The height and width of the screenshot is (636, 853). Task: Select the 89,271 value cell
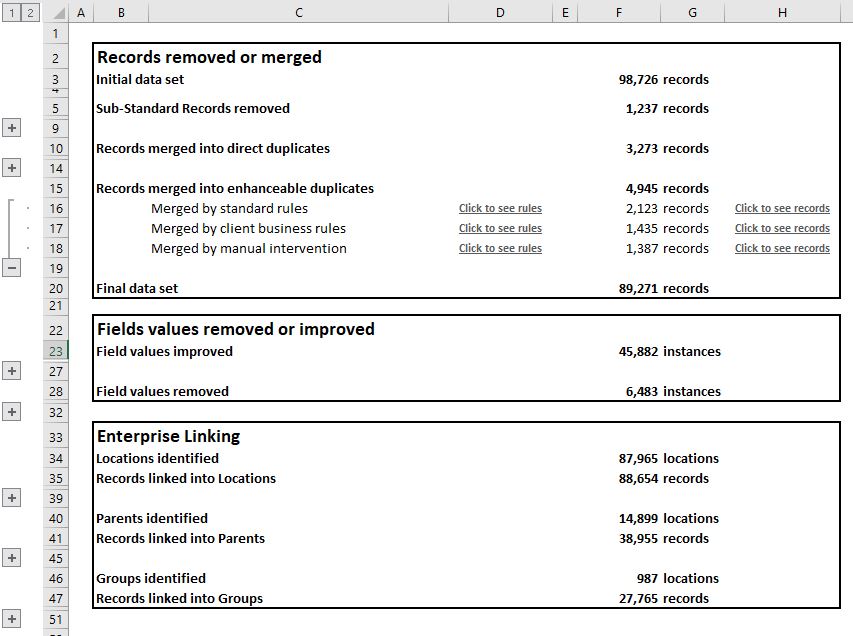619,288
